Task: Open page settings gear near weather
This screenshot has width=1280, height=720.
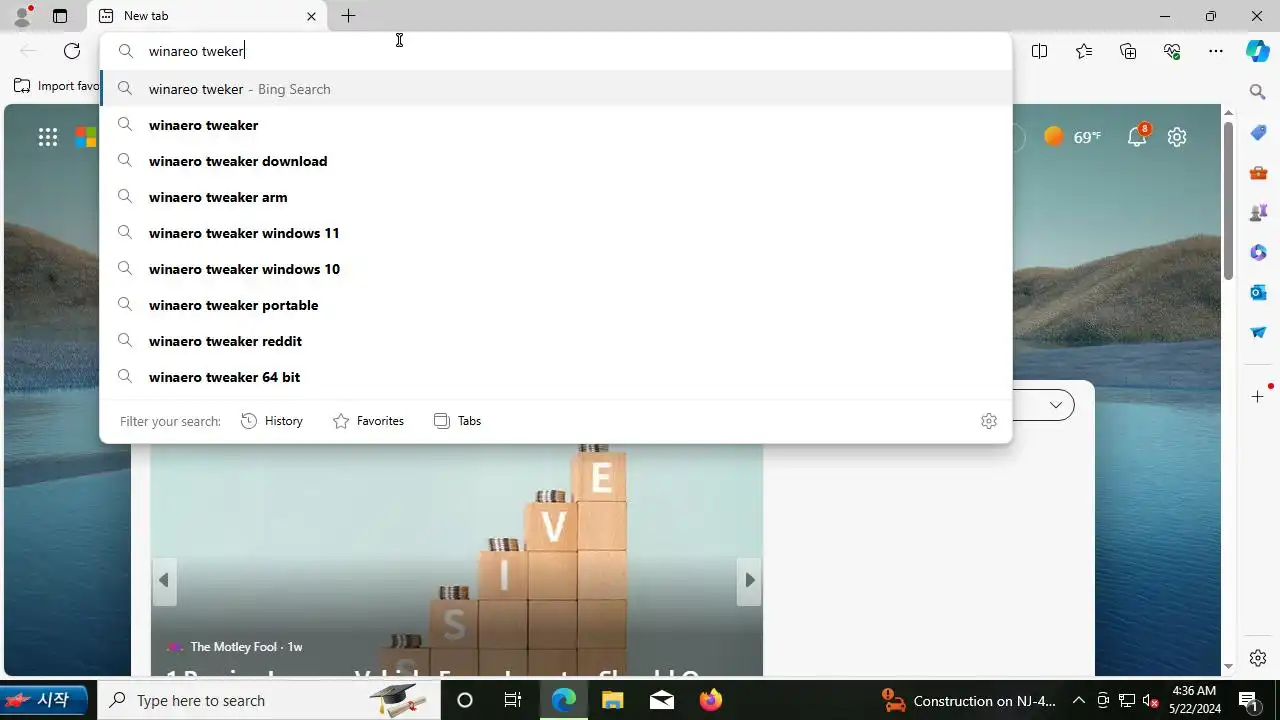Action: pos(1177,137)
